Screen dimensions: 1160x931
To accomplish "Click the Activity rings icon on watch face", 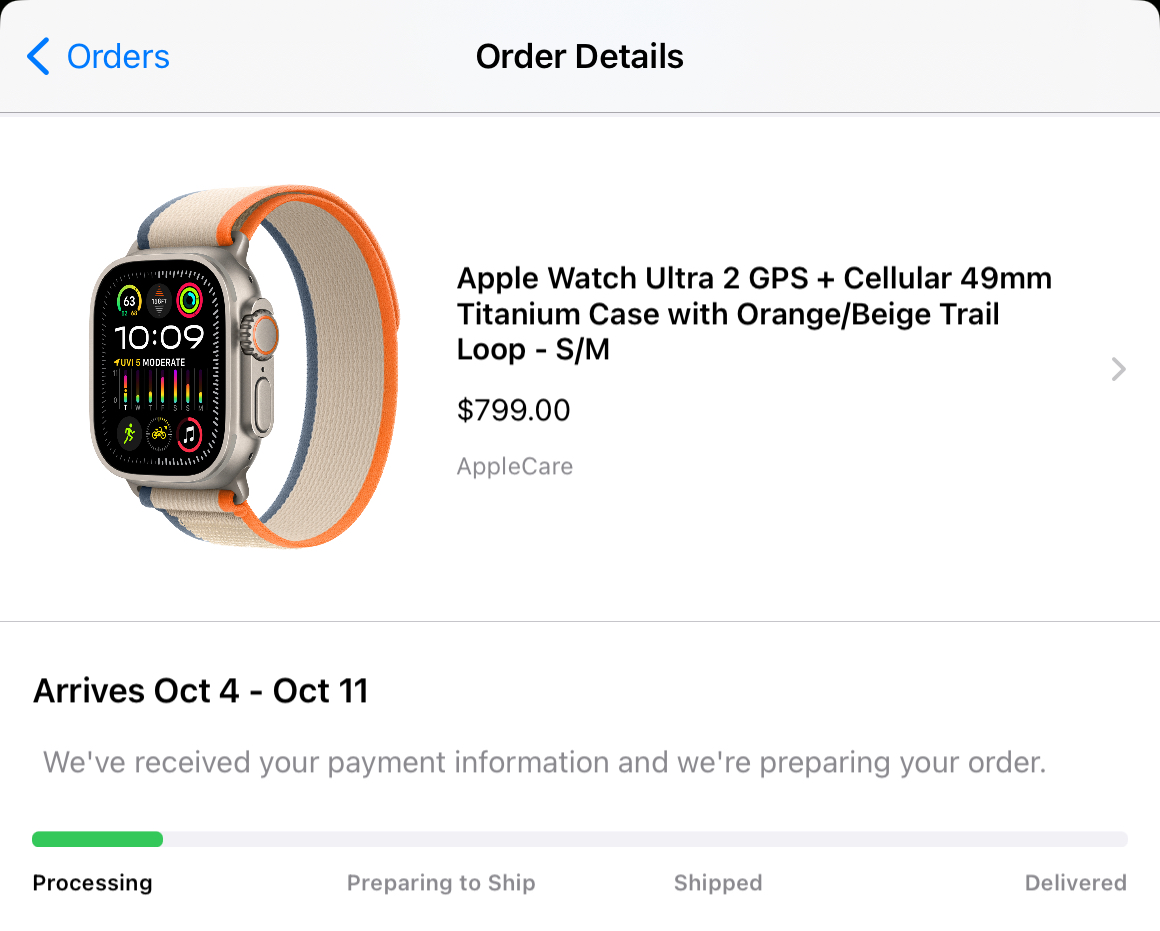I will point(189,299).
